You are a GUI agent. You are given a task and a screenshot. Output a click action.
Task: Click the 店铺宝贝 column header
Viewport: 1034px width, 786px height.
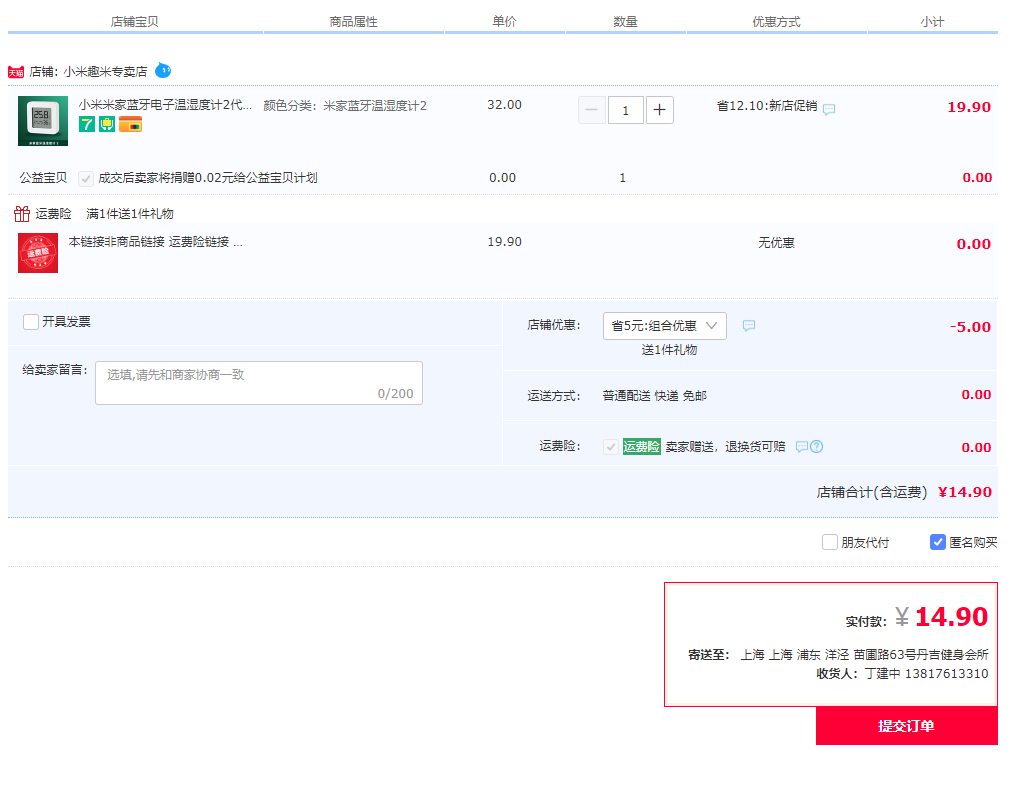[135, 22]
